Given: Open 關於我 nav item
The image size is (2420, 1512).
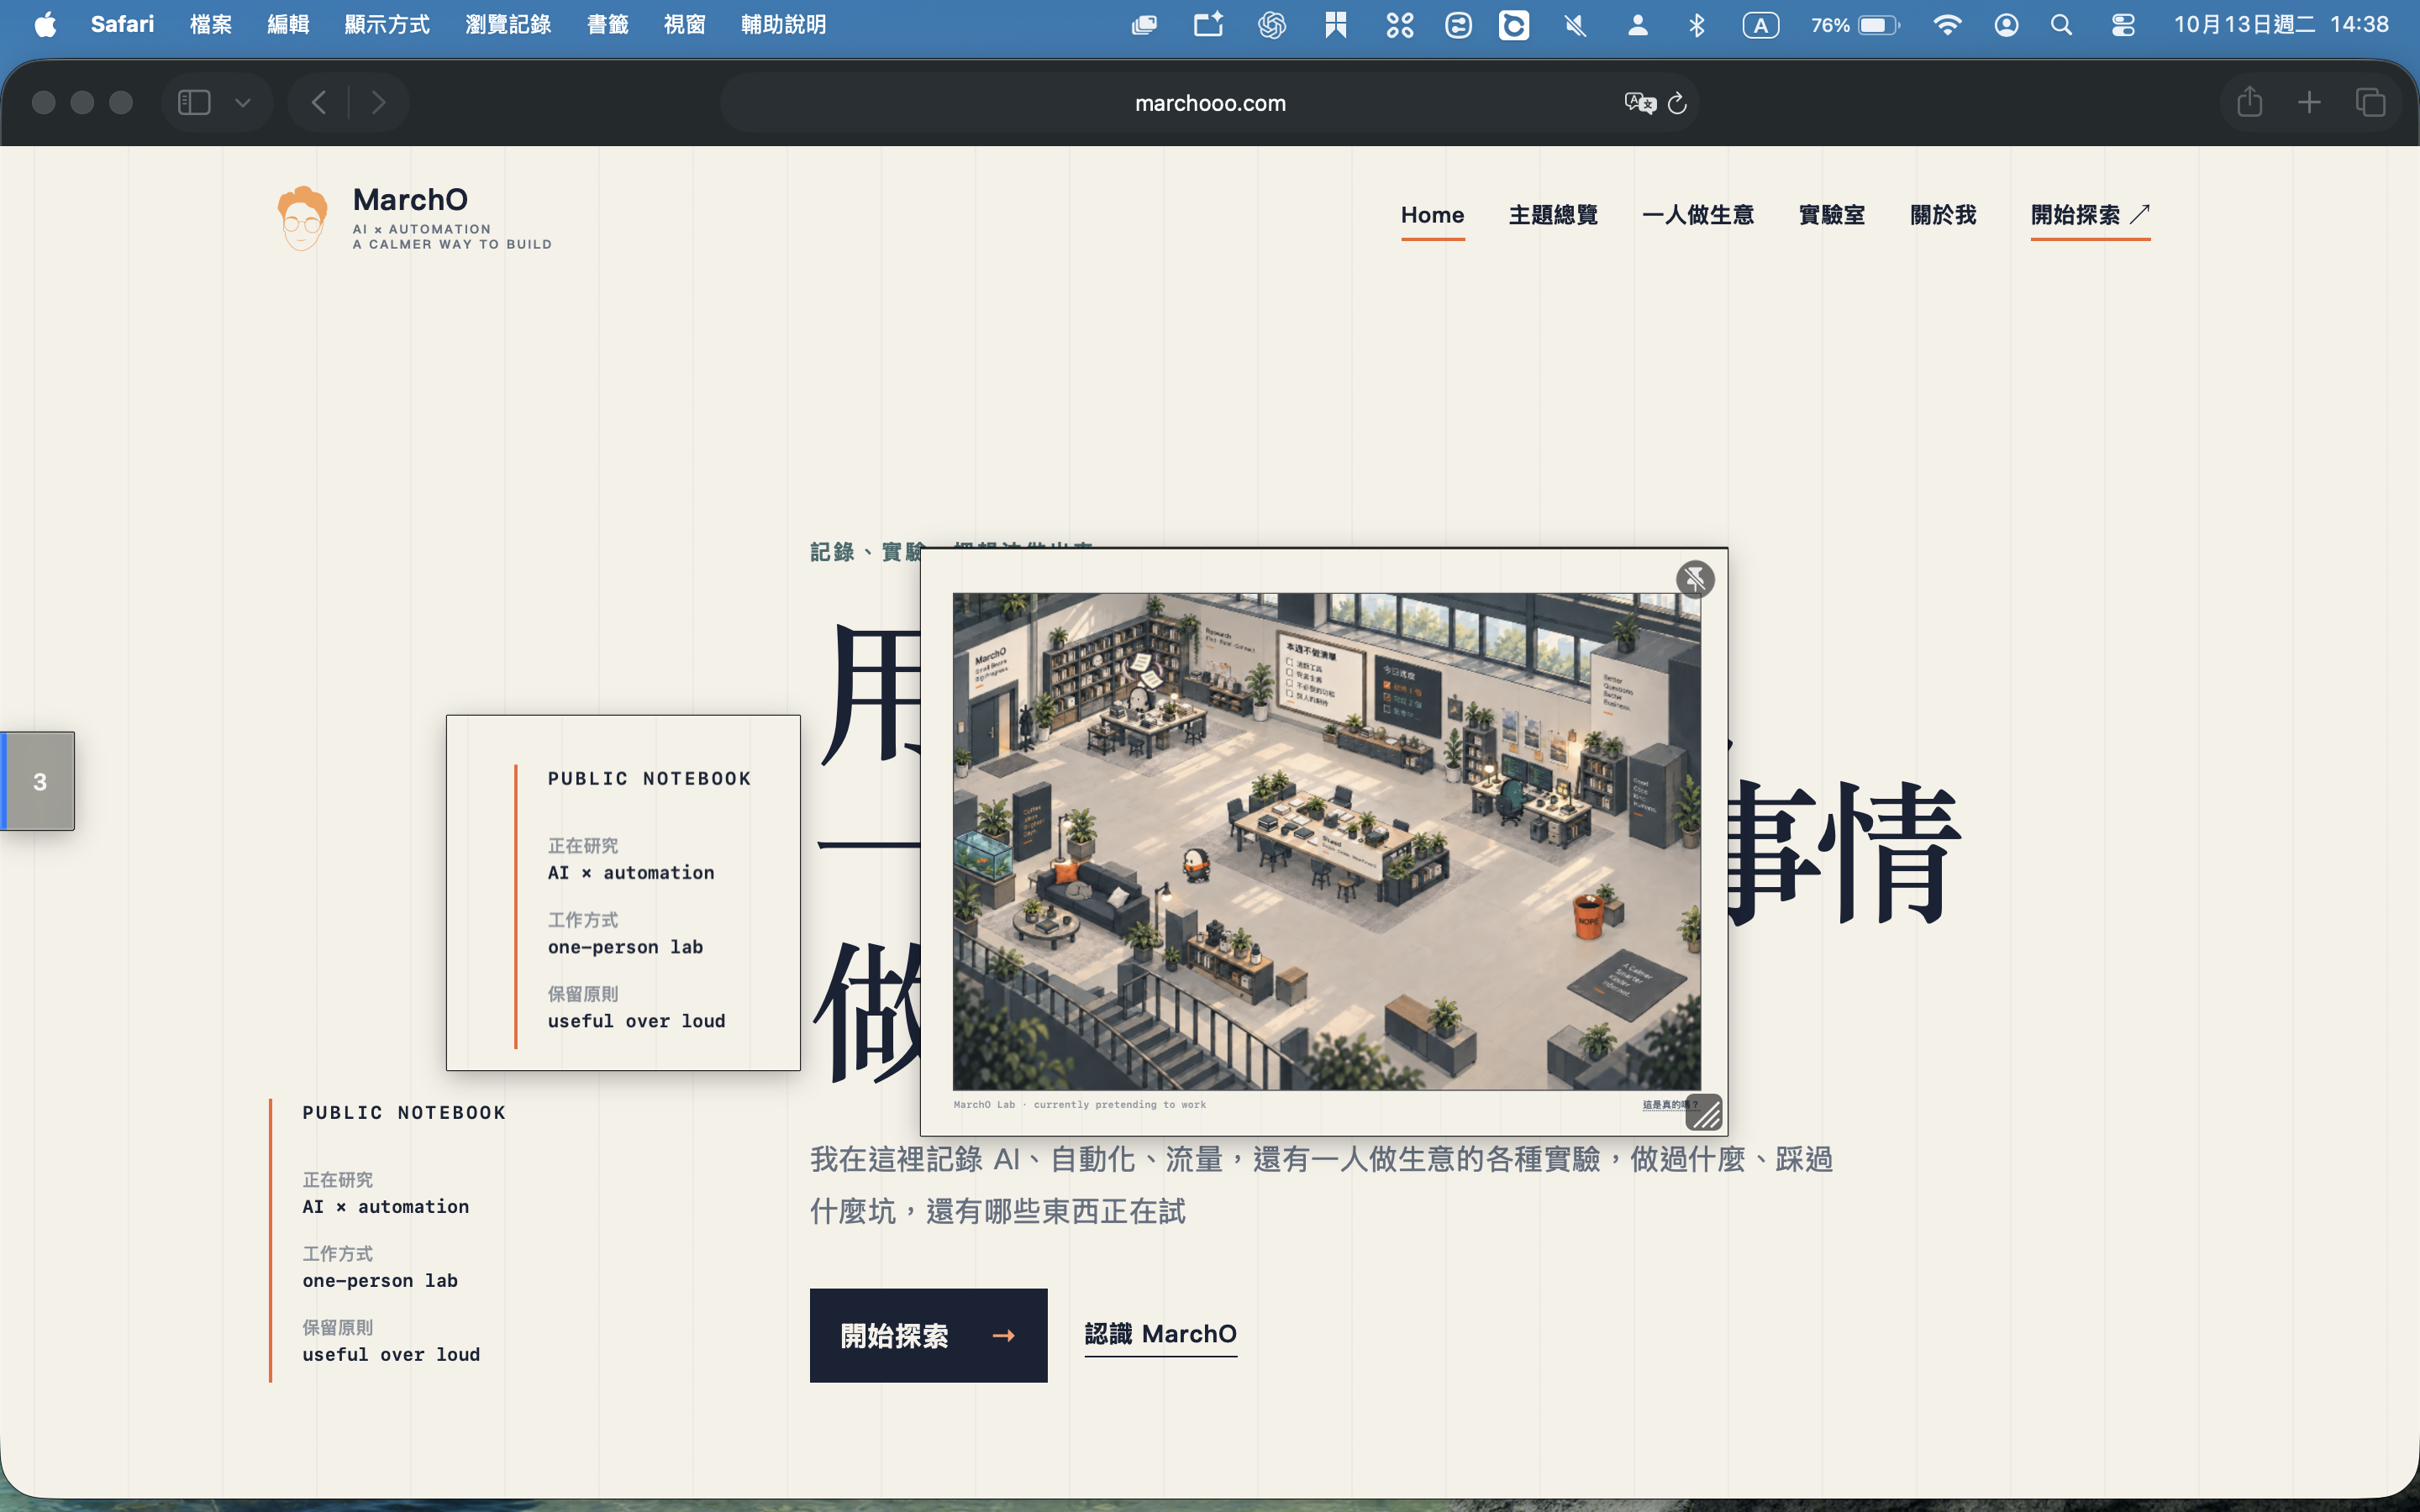Looking at the screenshot, I should click(x=1943, y=215).
